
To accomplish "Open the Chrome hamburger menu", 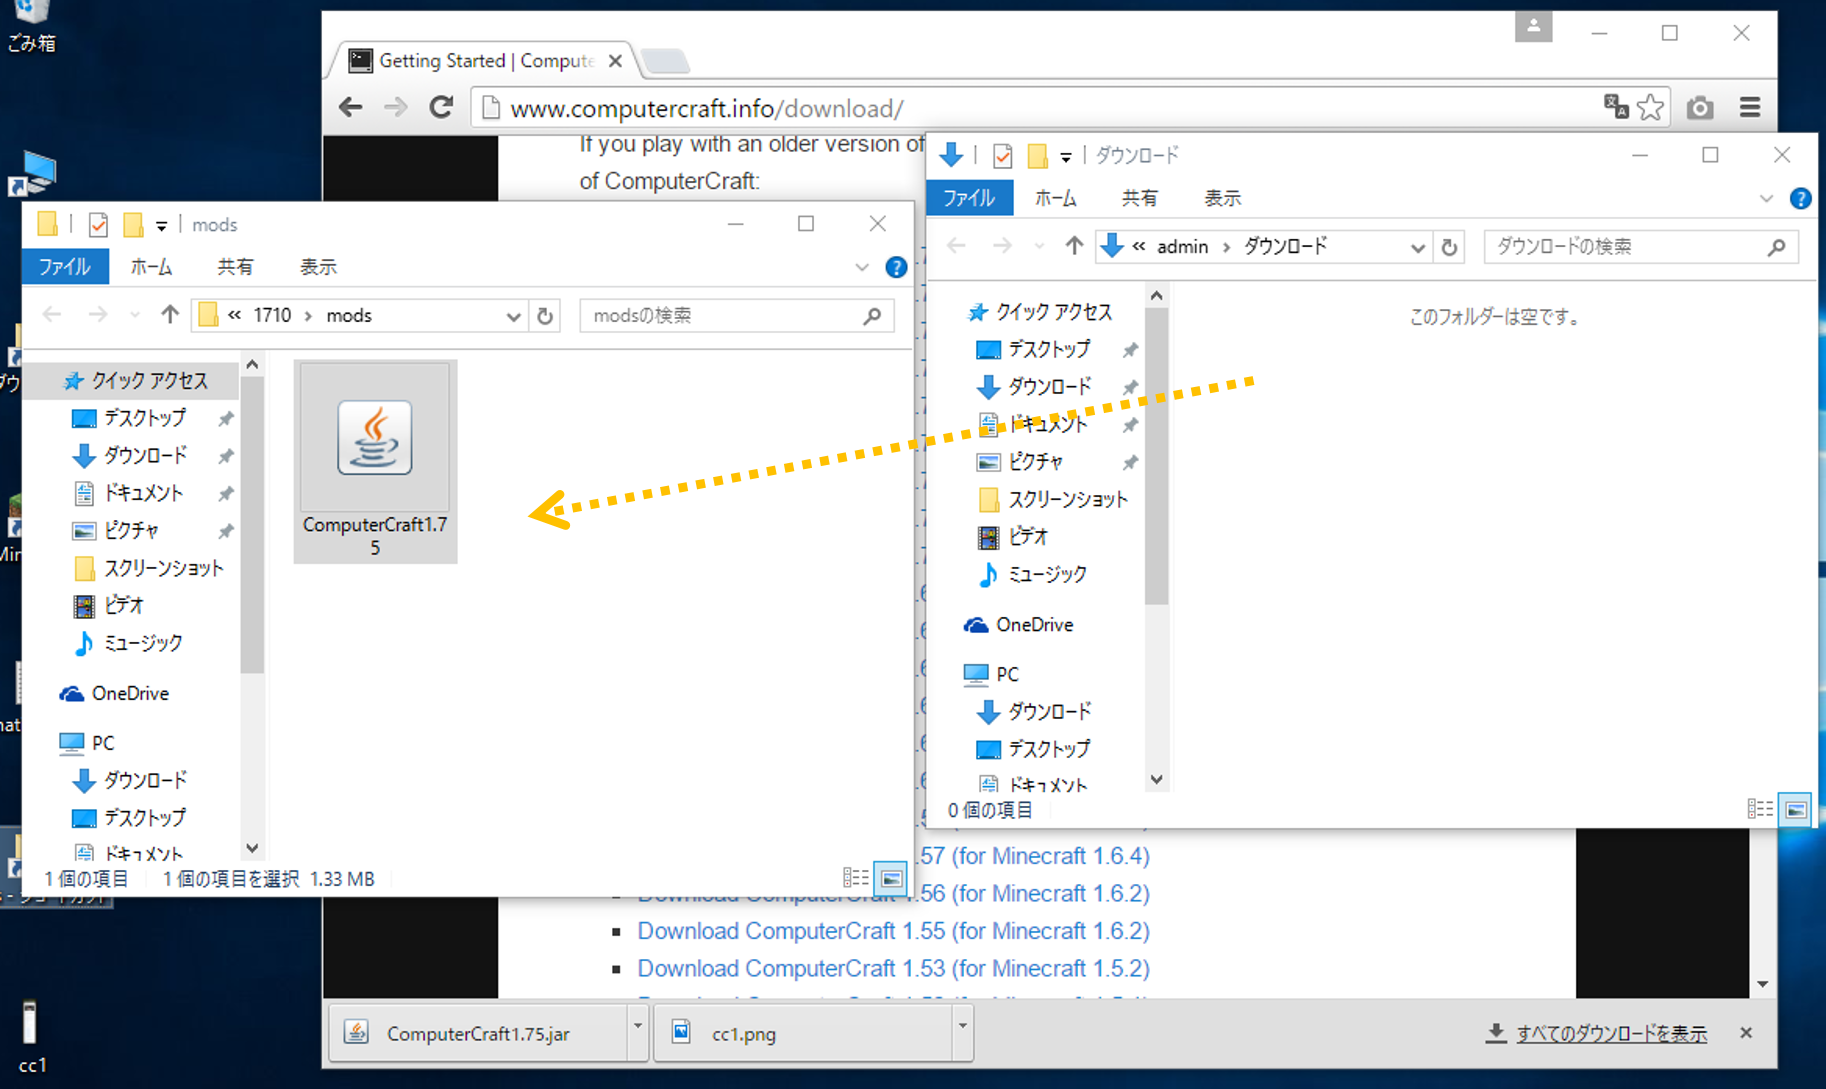I will click(1750, 107).
